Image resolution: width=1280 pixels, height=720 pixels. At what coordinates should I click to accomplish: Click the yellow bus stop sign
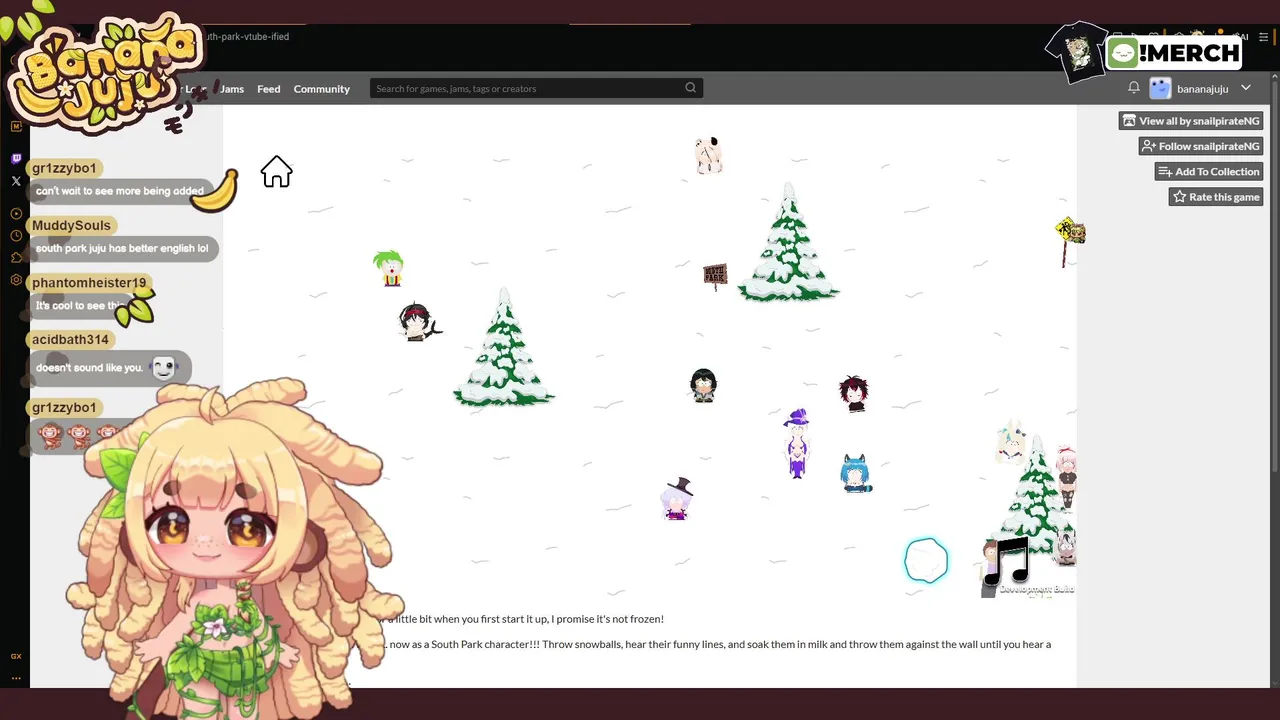point(1069,240)
